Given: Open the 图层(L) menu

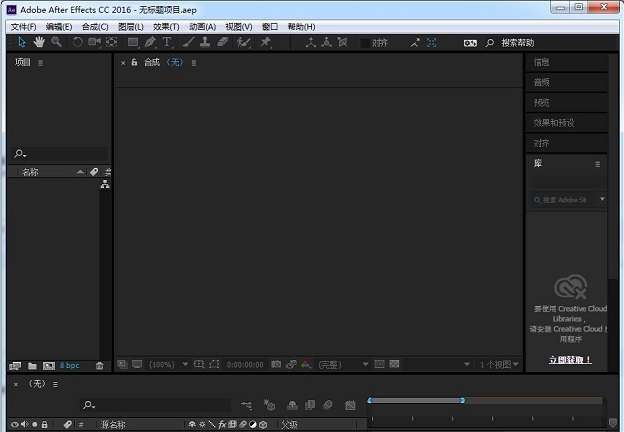Looking at the screenshot, I should pyautogui.click(x=131, y=27).
